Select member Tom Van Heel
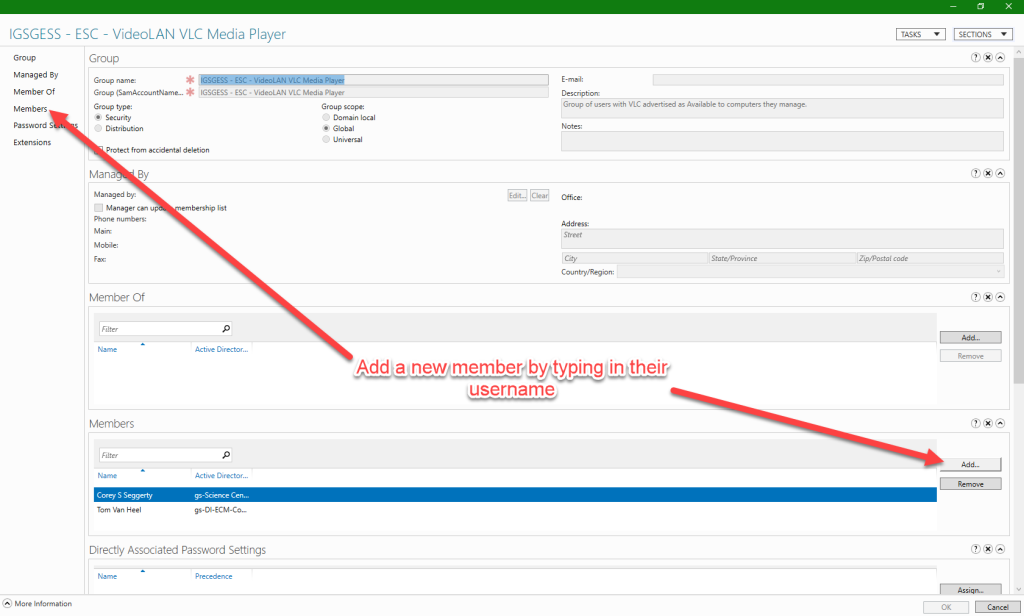Screen dimensions: 1024x616 click(515, 510)
